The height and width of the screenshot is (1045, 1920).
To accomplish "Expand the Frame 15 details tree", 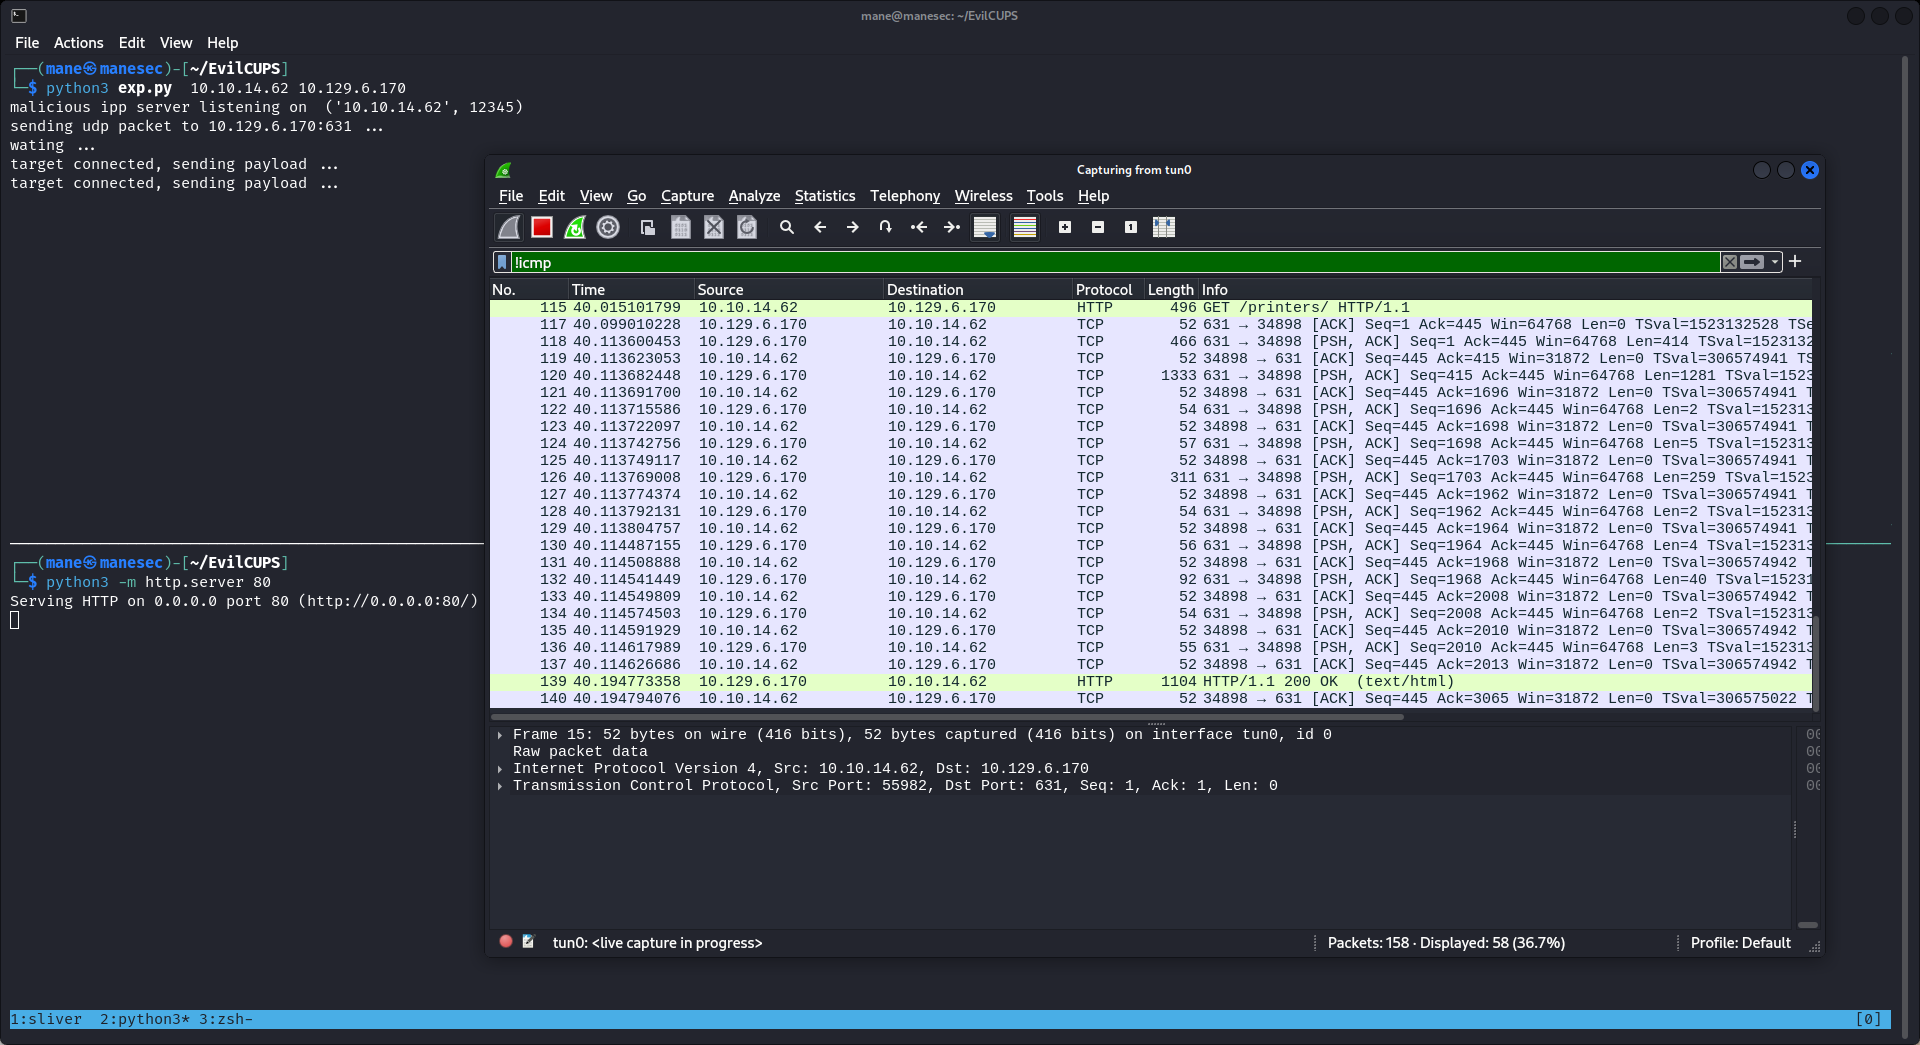I will click(500, 735).
